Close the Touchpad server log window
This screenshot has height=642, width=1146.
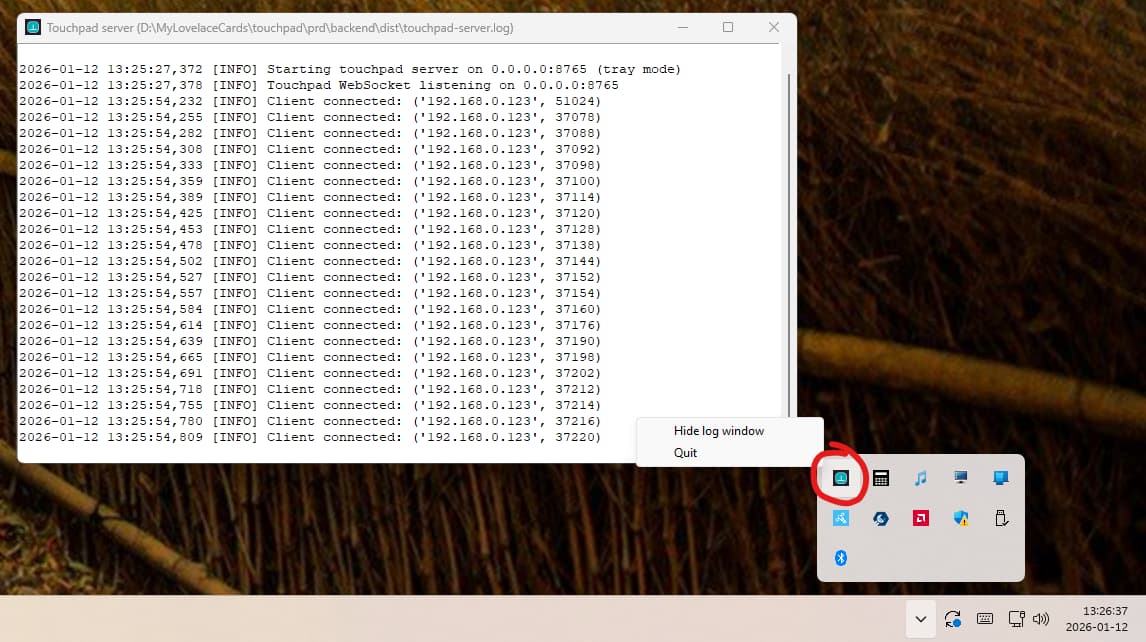pyautogui.click(x=774, y=28)
